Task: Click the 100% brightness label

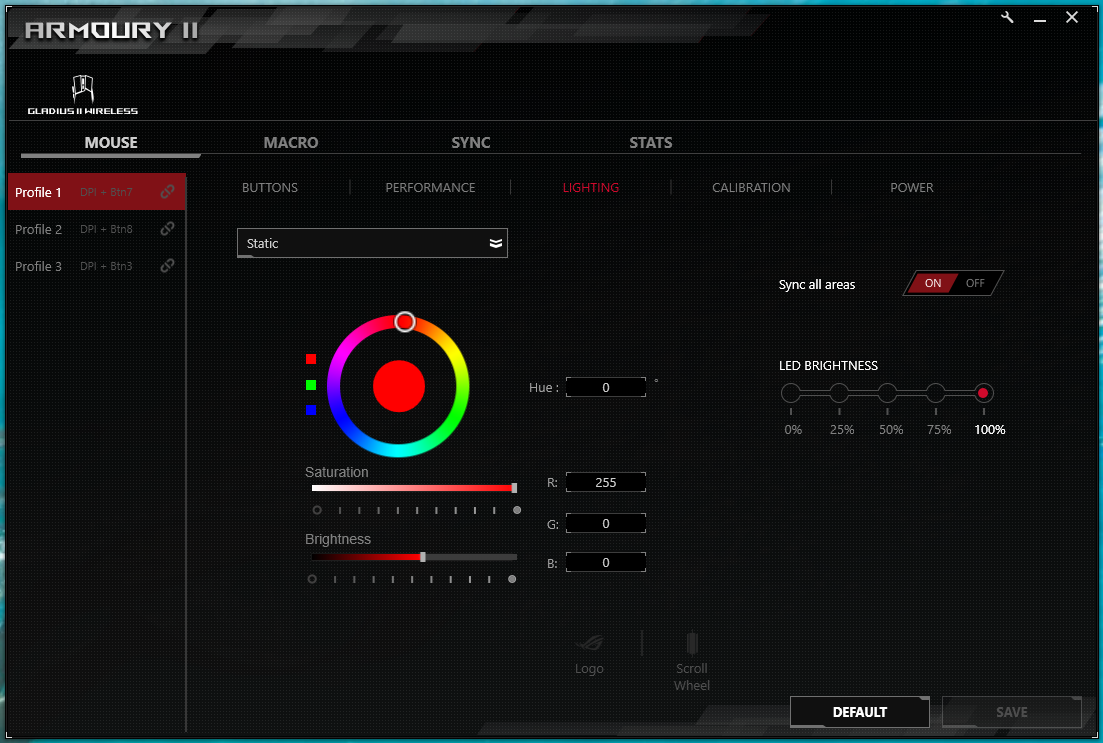Action: 990,429
